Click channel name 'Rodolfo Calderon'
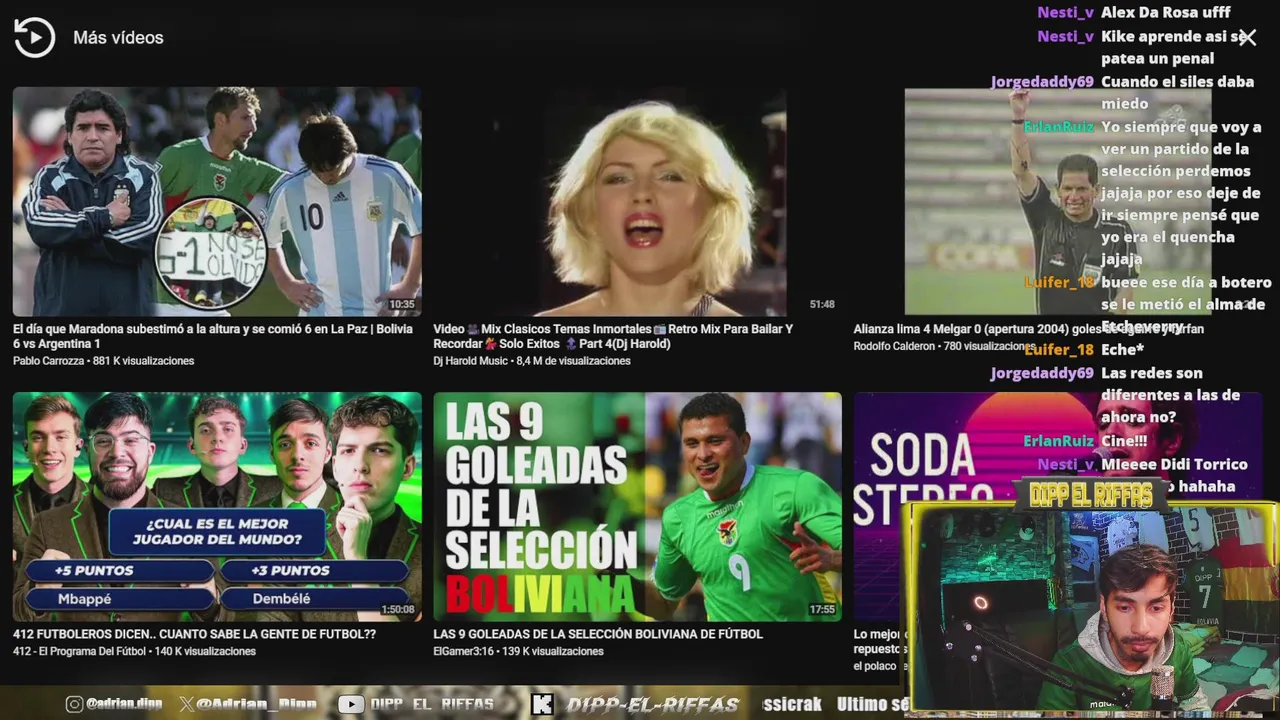This screenshot has height=720, width=1280. tap(895, 346)
